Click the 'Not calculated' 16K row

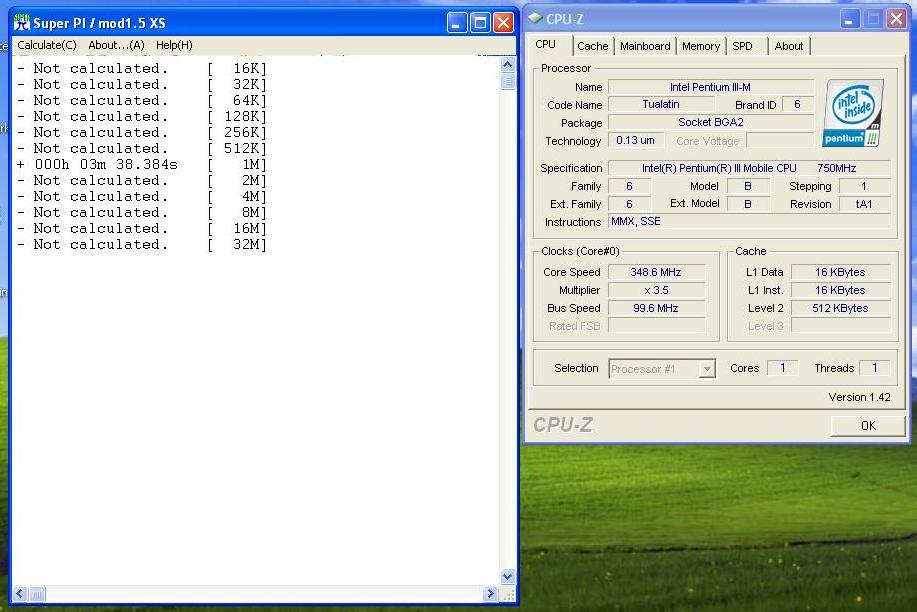142,68
